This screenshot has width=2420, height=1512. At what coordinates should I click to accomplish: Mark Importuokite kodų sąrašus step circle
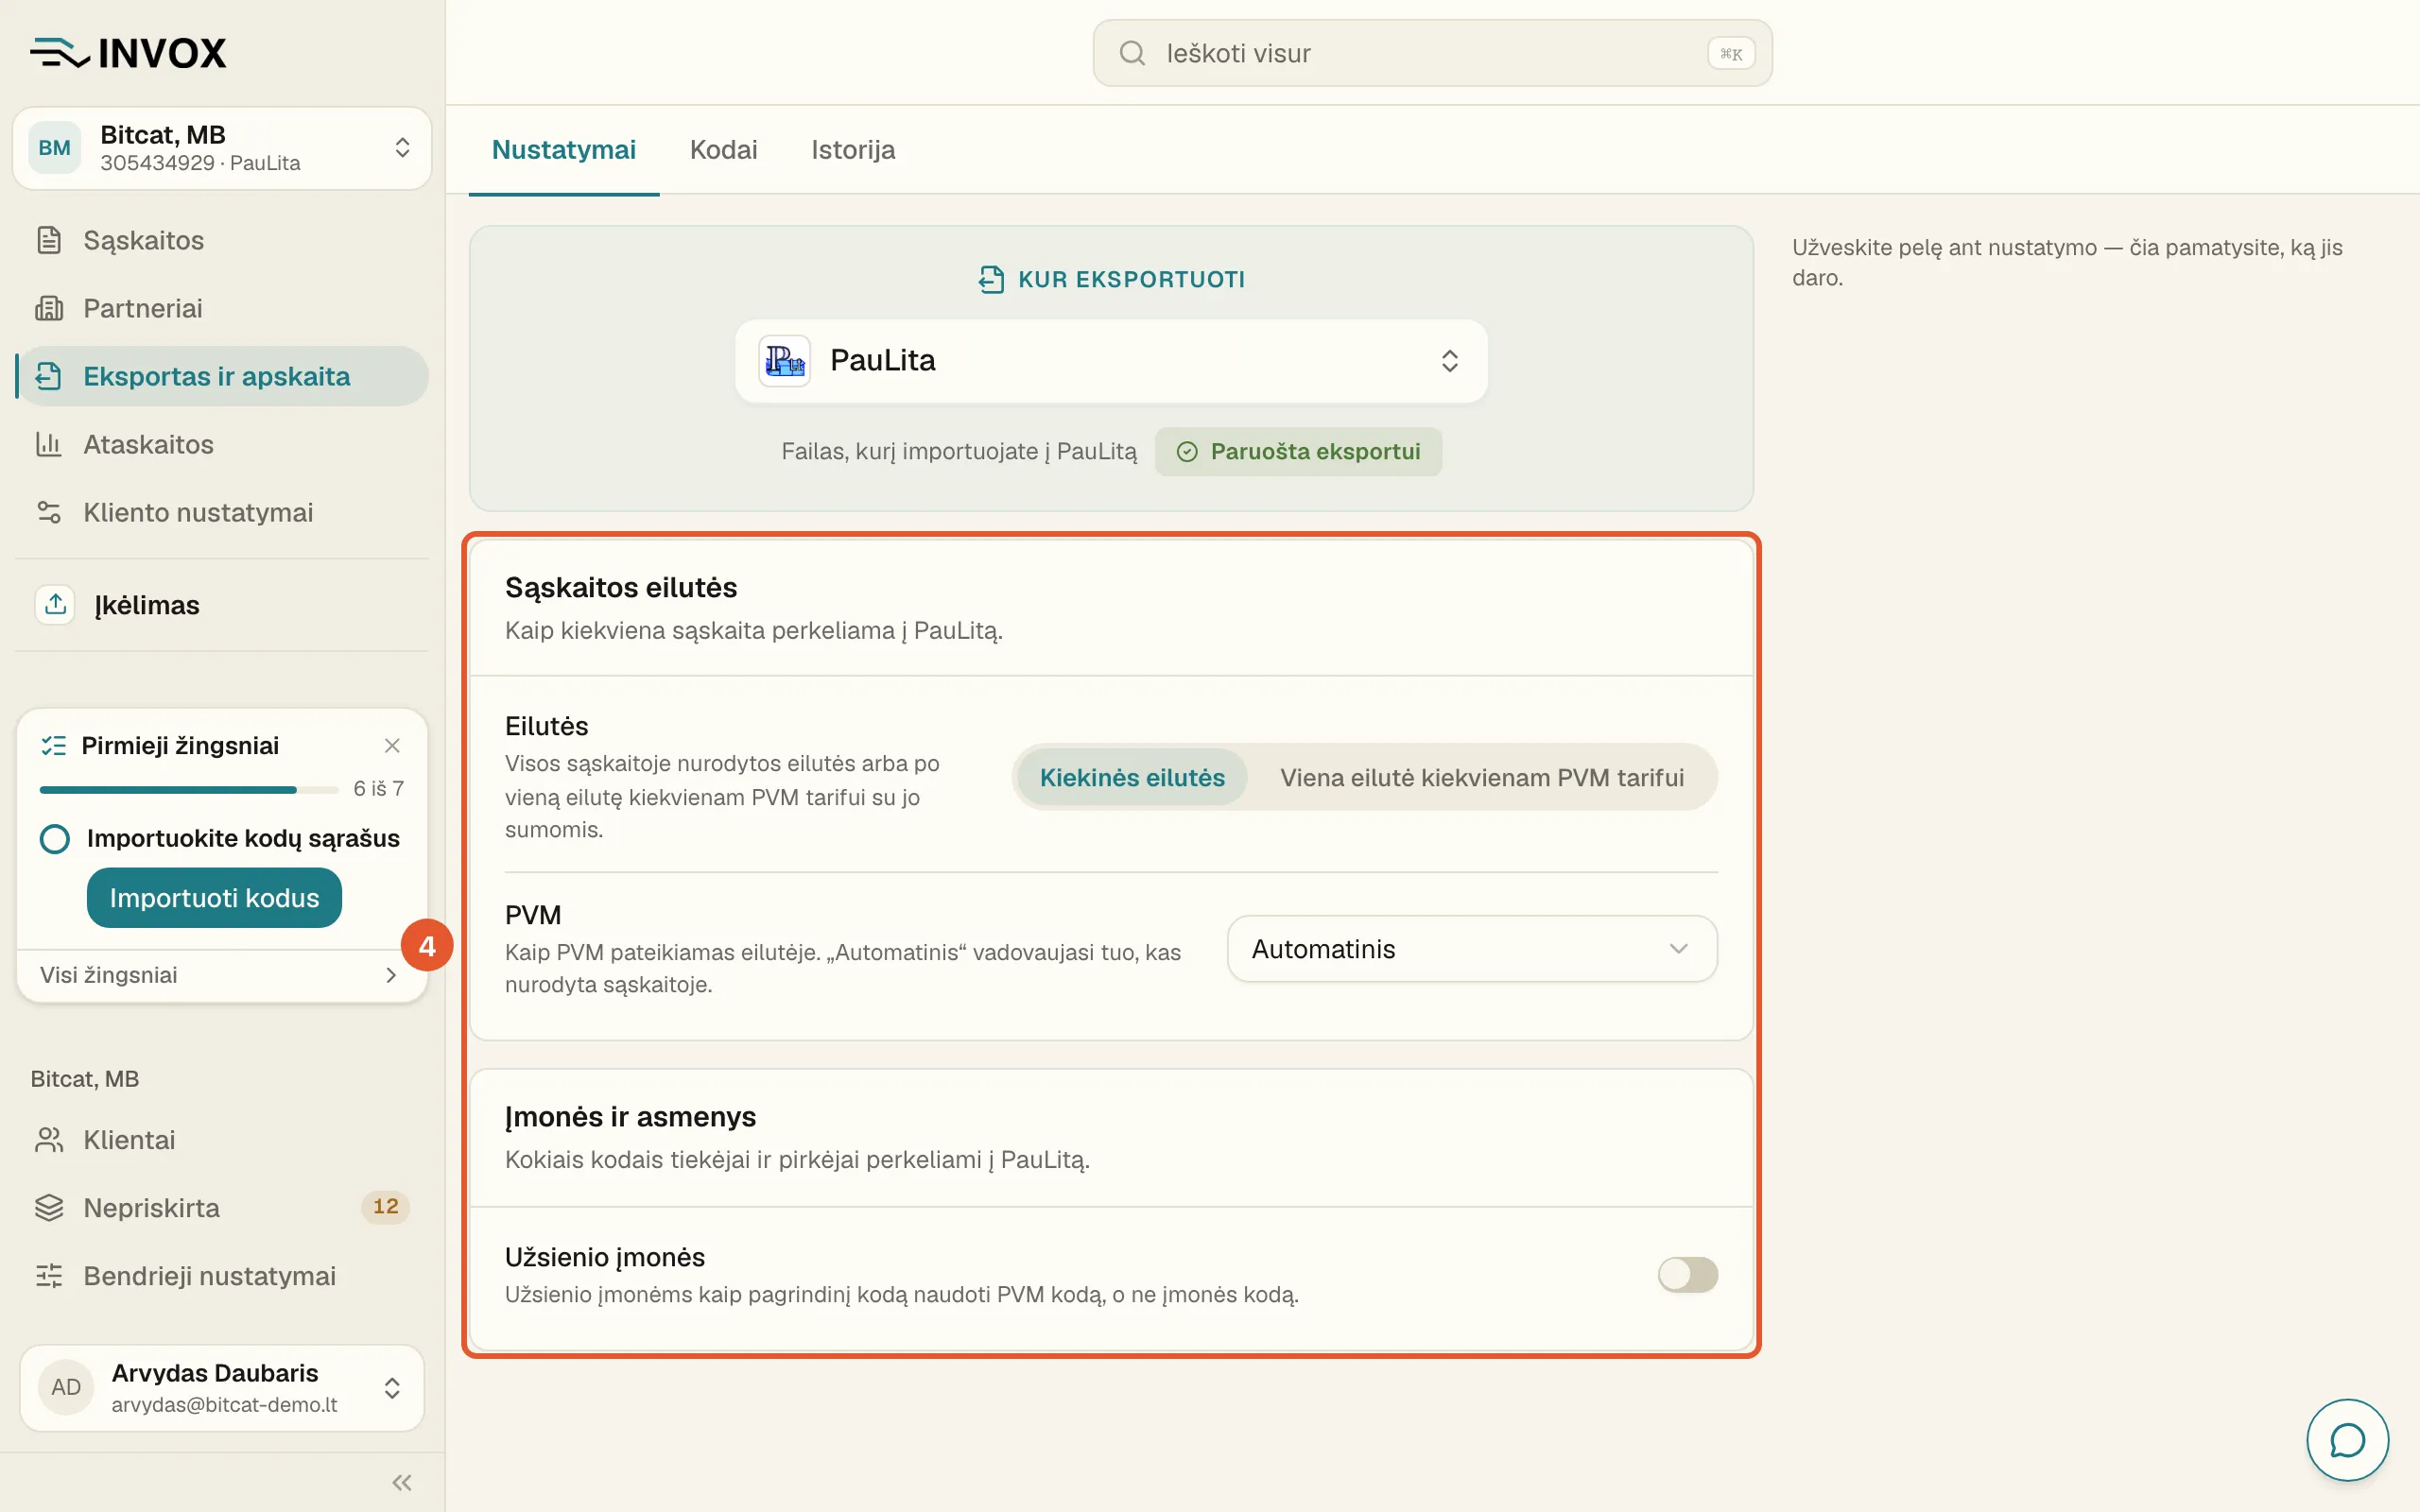tap(55, 838)
